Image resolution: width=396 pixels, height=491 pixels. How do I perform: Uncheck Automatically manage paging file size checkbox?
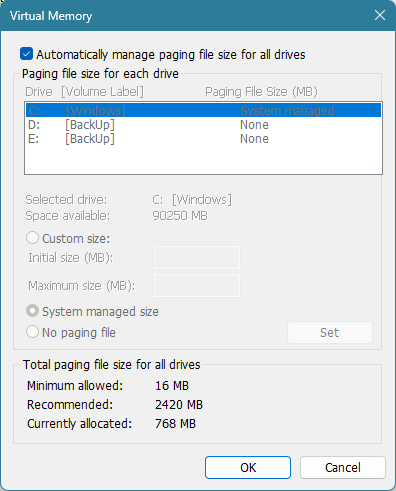click(26, 54)
